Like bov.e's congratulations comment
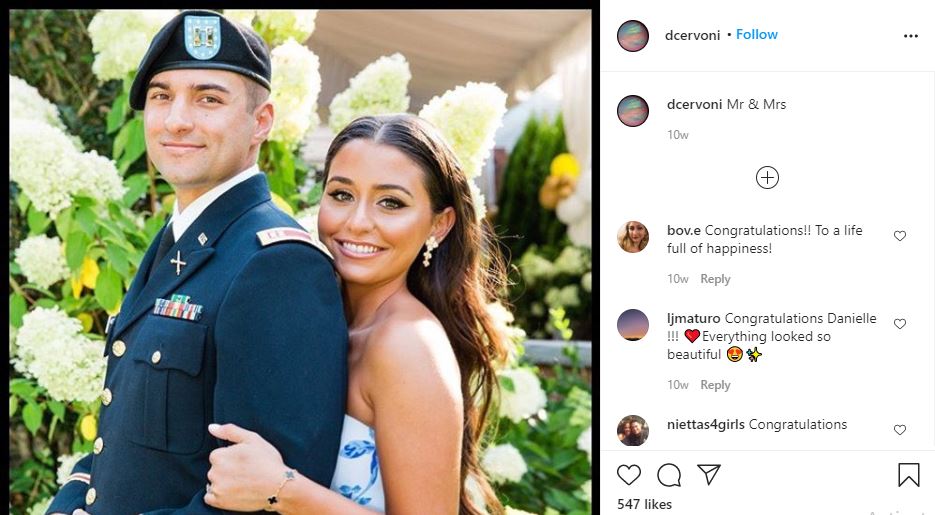This screenshot has width=935, height=515. tap(900, 236)
